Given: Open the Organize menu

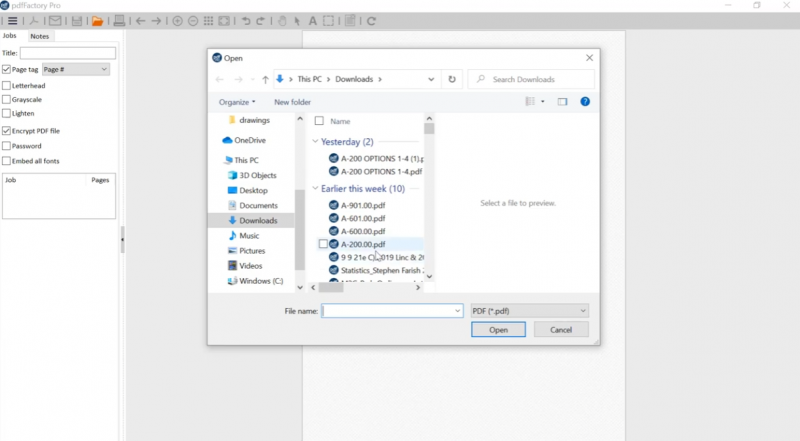Looking at the screenshot, I should pyautogui.click(x=237, y=102).
